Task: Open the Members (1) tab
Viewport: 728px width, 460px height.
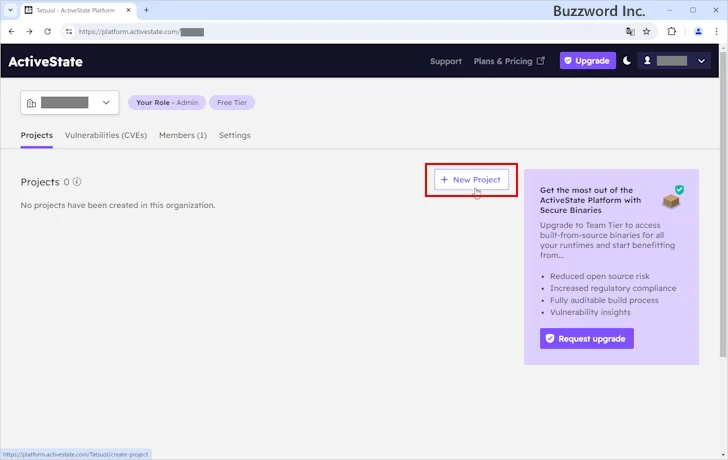Action: [x=183, y=135]
